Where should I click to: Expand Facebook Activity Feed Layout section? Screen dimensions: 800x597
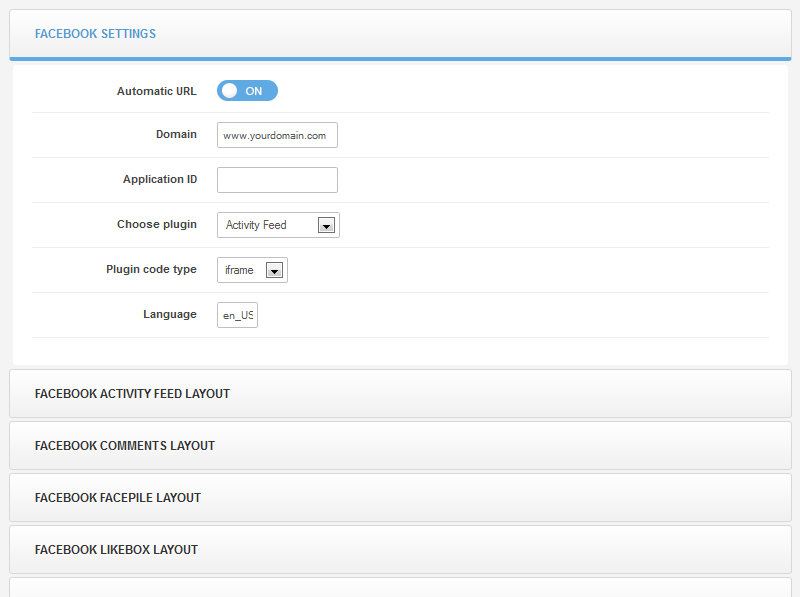400,394
